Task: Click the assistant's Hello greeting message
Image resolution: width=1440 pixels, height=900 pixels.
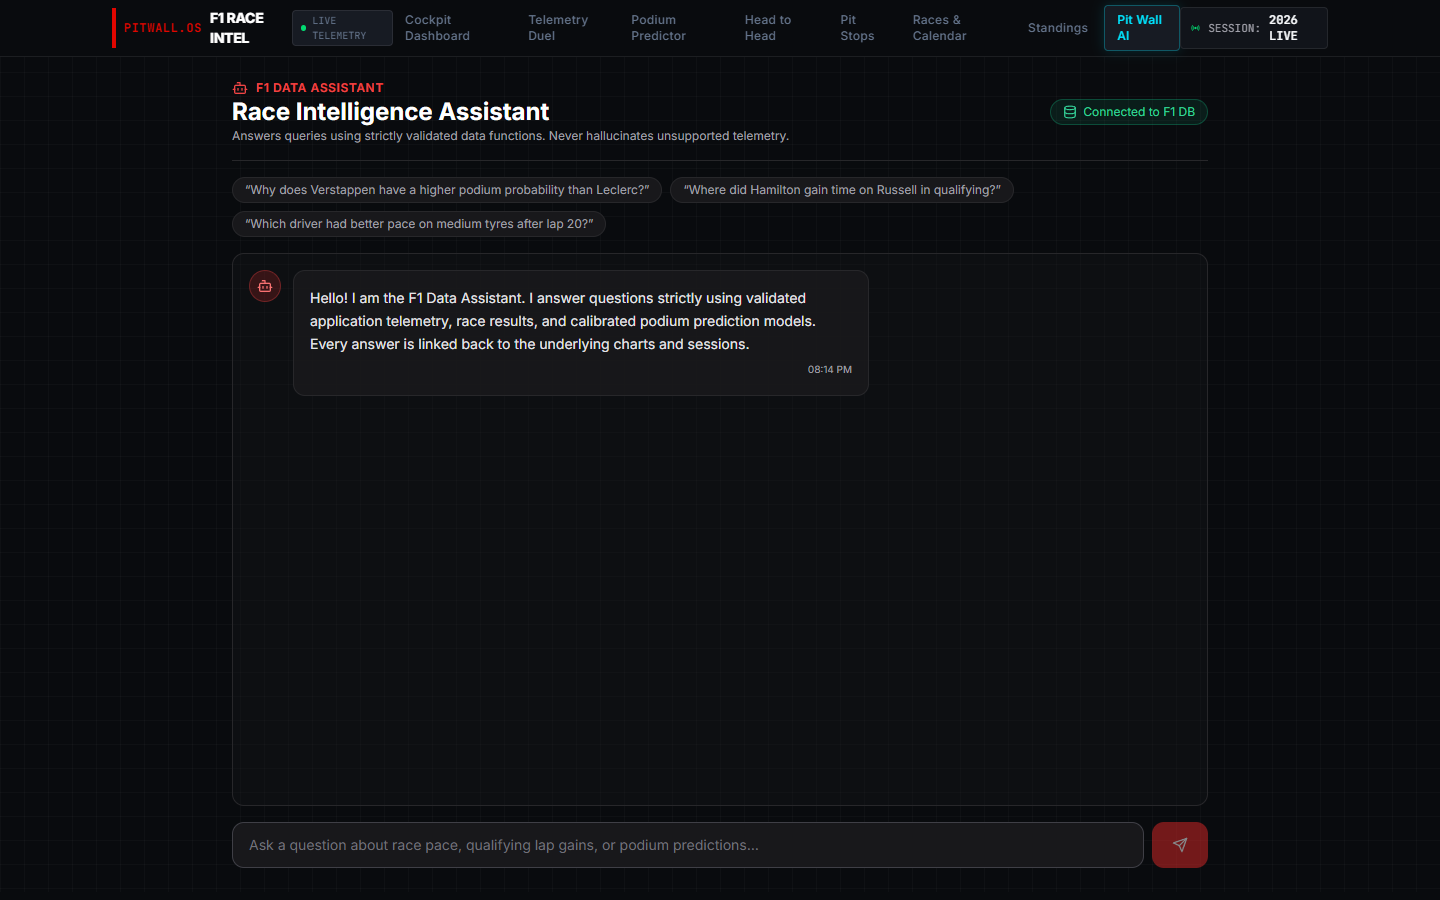Action: (581, 333)
